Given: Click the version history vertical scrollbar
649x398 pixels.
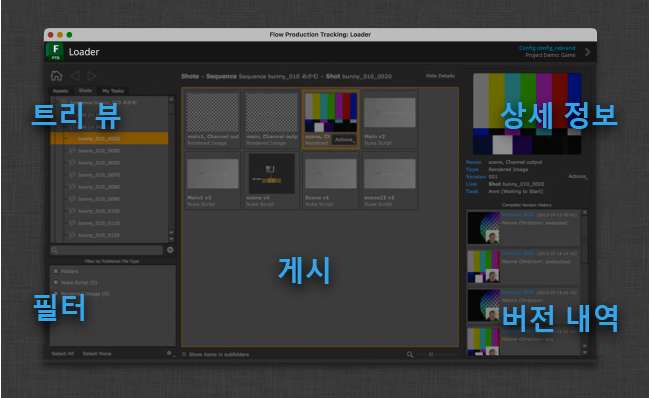Looking at the screenshot, I should coord(584,282).
